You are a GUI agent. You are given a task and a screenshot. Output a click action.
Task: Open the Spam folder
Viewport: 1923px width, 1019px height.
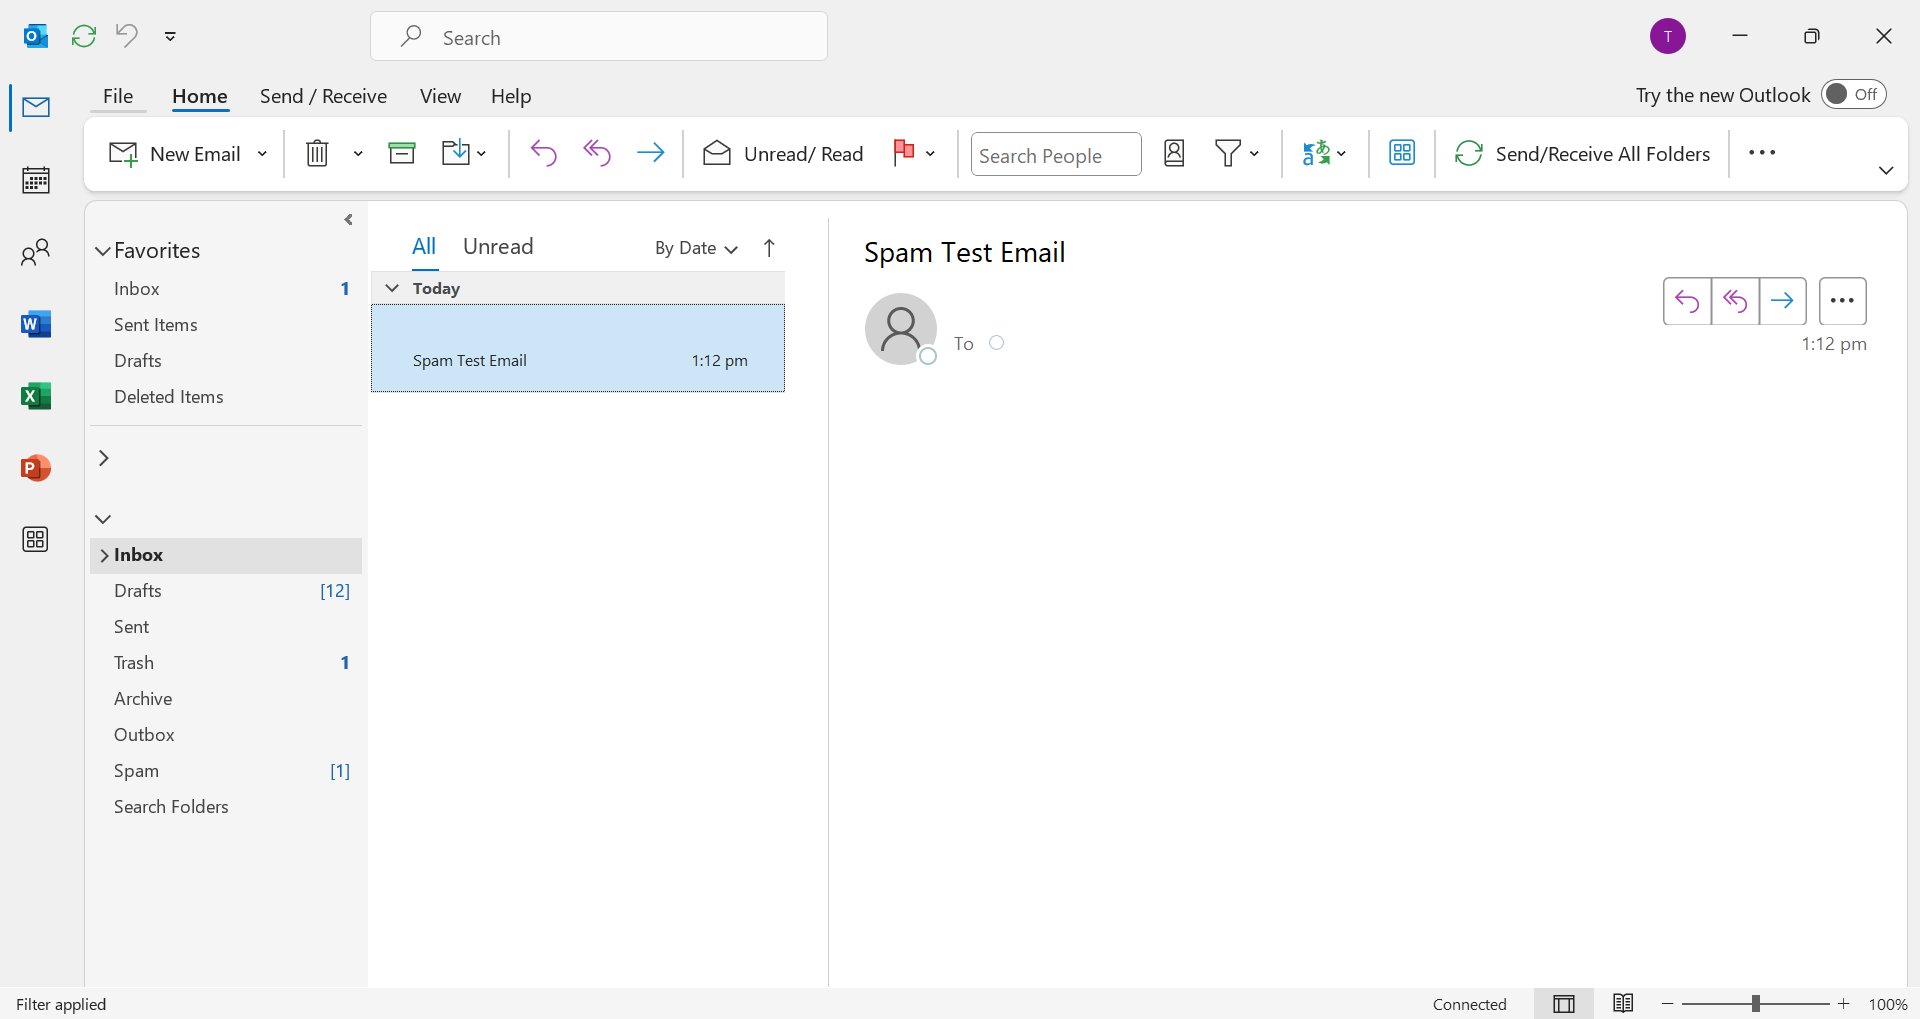[x=228, y=771]
